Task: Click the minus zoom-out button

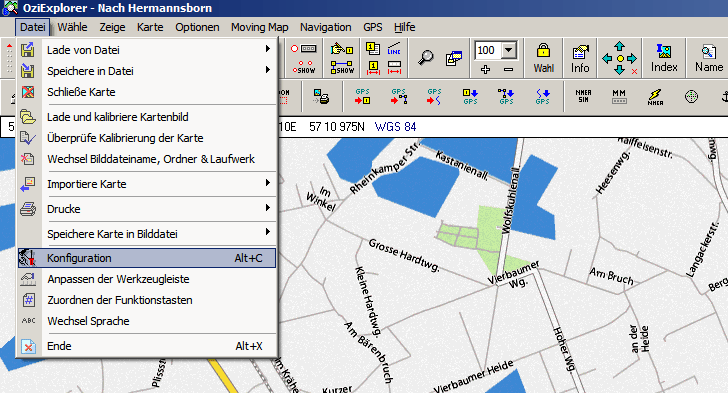Action: (508, 70)
